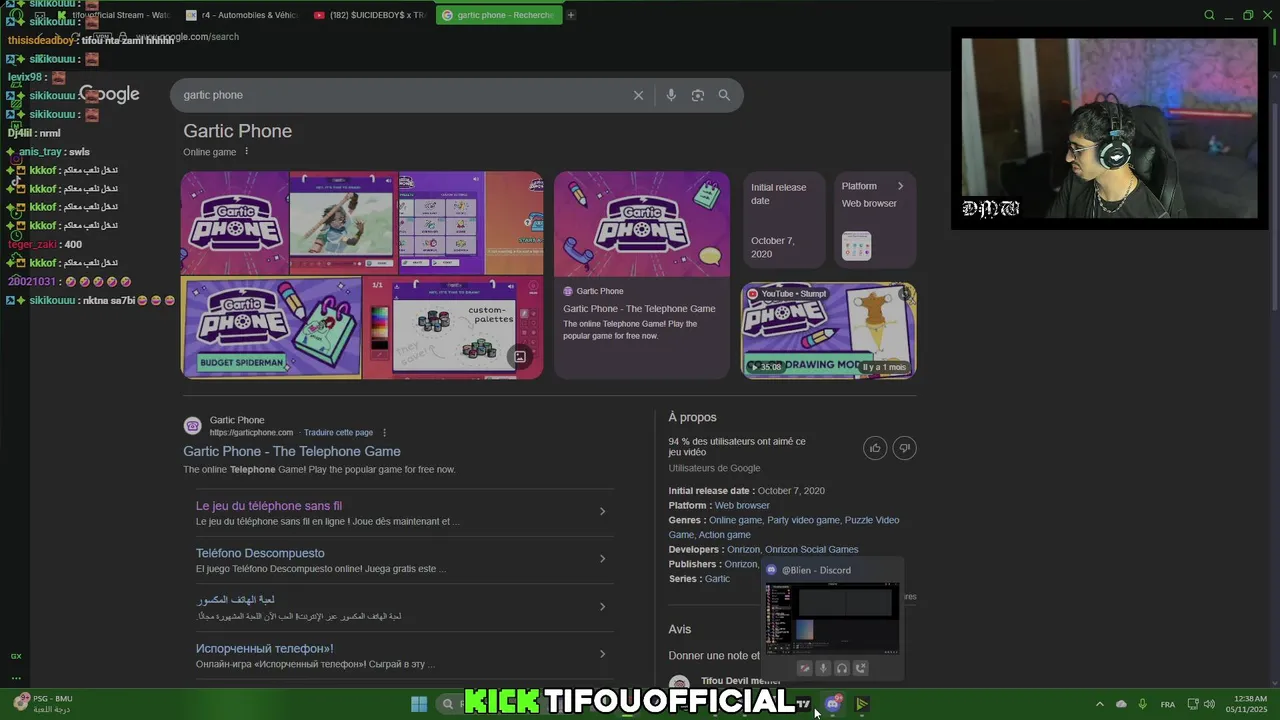Open the image gallery icon on thumbnails
1280x720 pixels.
point(520,357)
